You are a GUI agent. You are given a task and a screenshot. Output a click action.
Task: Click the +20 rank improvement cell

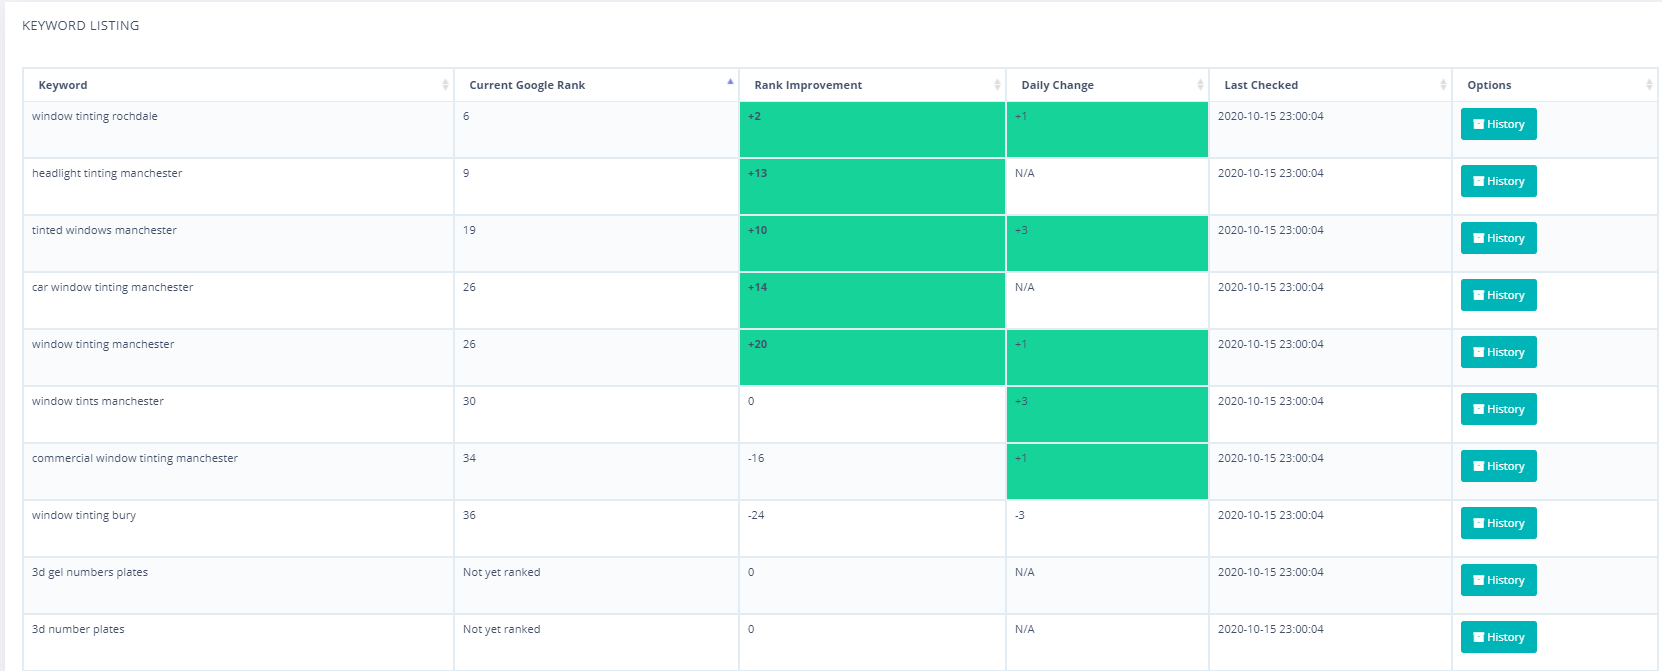click(x=872, y=357)
